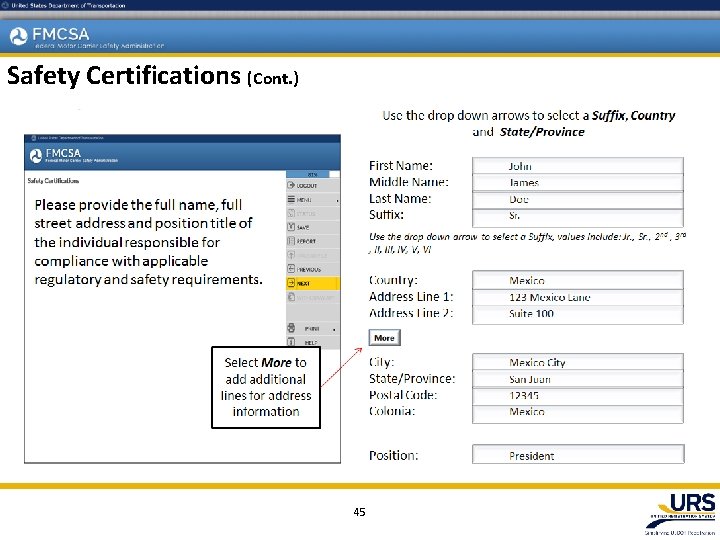
Task: Open REPORT from the sidebar
Action: (x=312, y=241)
